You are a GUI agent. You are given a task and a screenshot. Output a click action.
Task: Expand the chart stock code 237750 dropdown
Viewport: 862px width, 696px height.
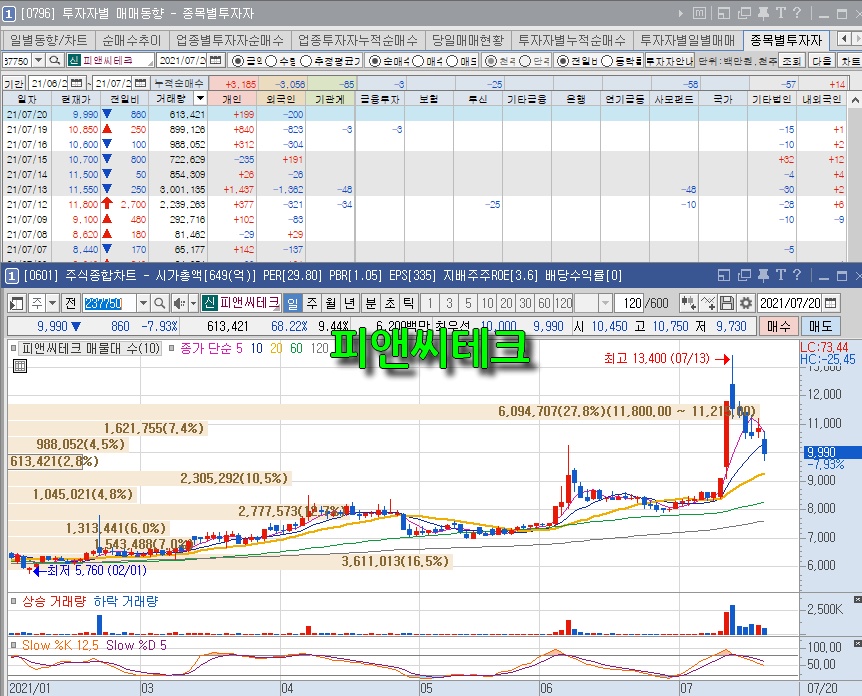[143, 303]
